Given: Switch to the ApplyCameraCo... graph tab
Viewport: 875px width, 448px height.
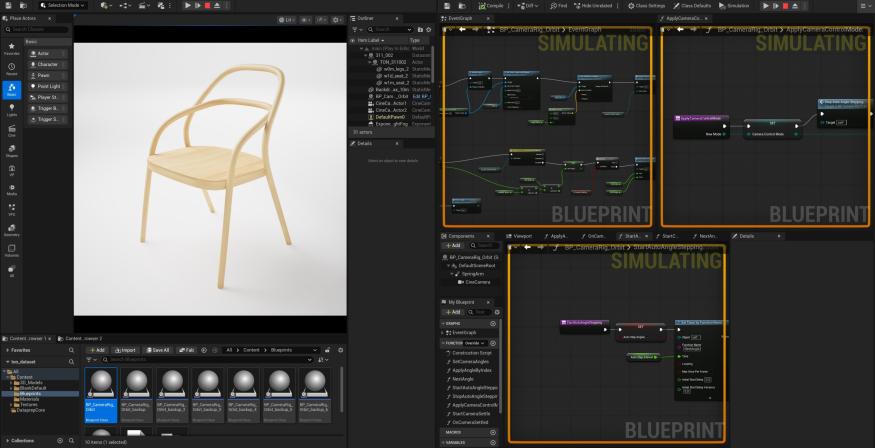Looking at the screenshot, I should pyautogui.click(x=682, y=18).
